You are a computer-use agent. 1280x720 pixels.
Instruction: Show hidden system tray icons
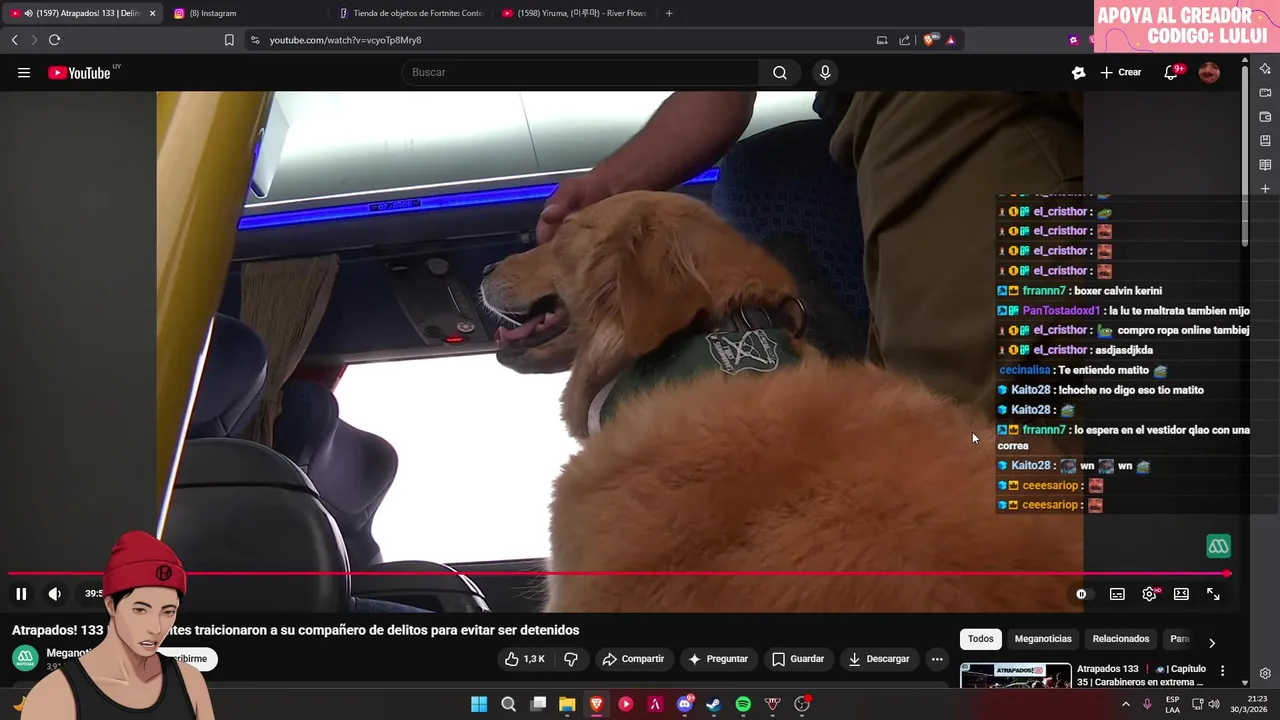pos(1126,704)
